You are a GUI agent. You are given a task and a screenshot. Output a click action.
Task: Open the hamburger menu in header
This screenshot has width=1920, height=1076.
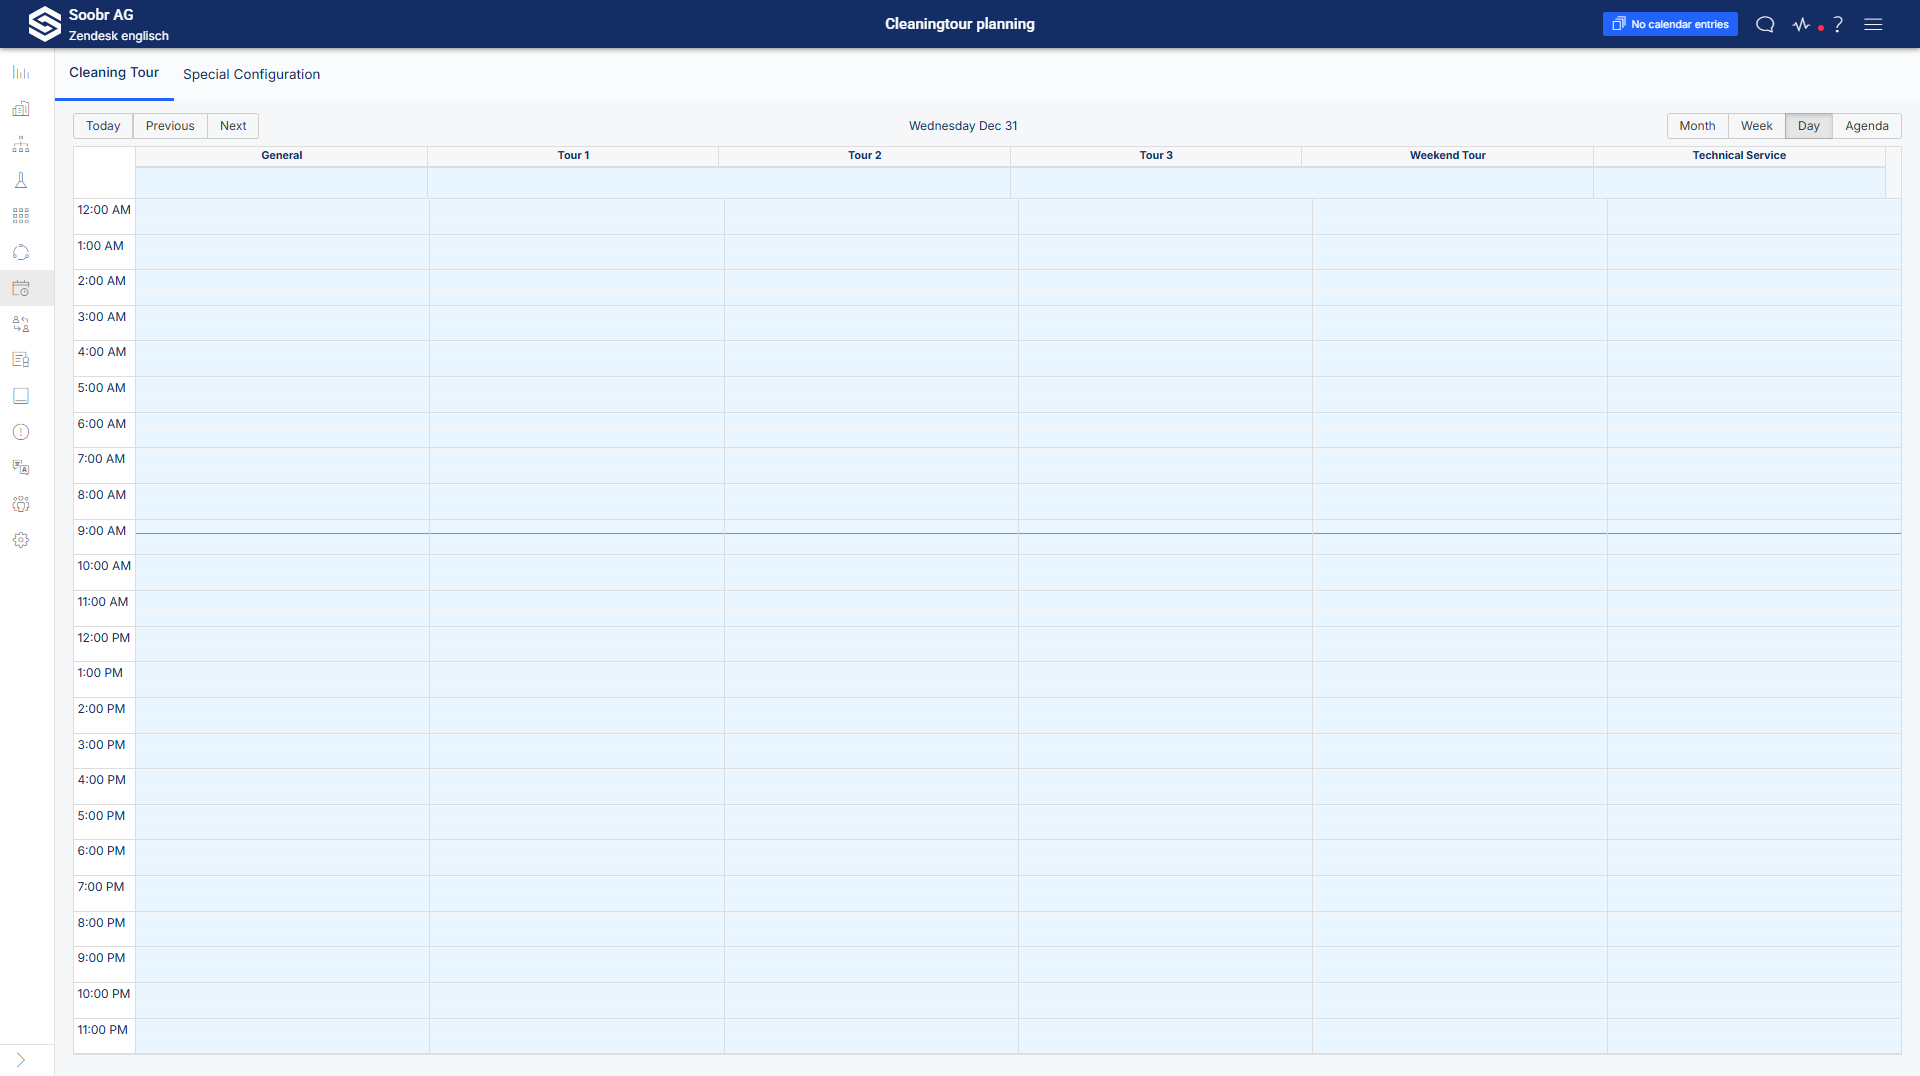click(x=1873, y=24)
